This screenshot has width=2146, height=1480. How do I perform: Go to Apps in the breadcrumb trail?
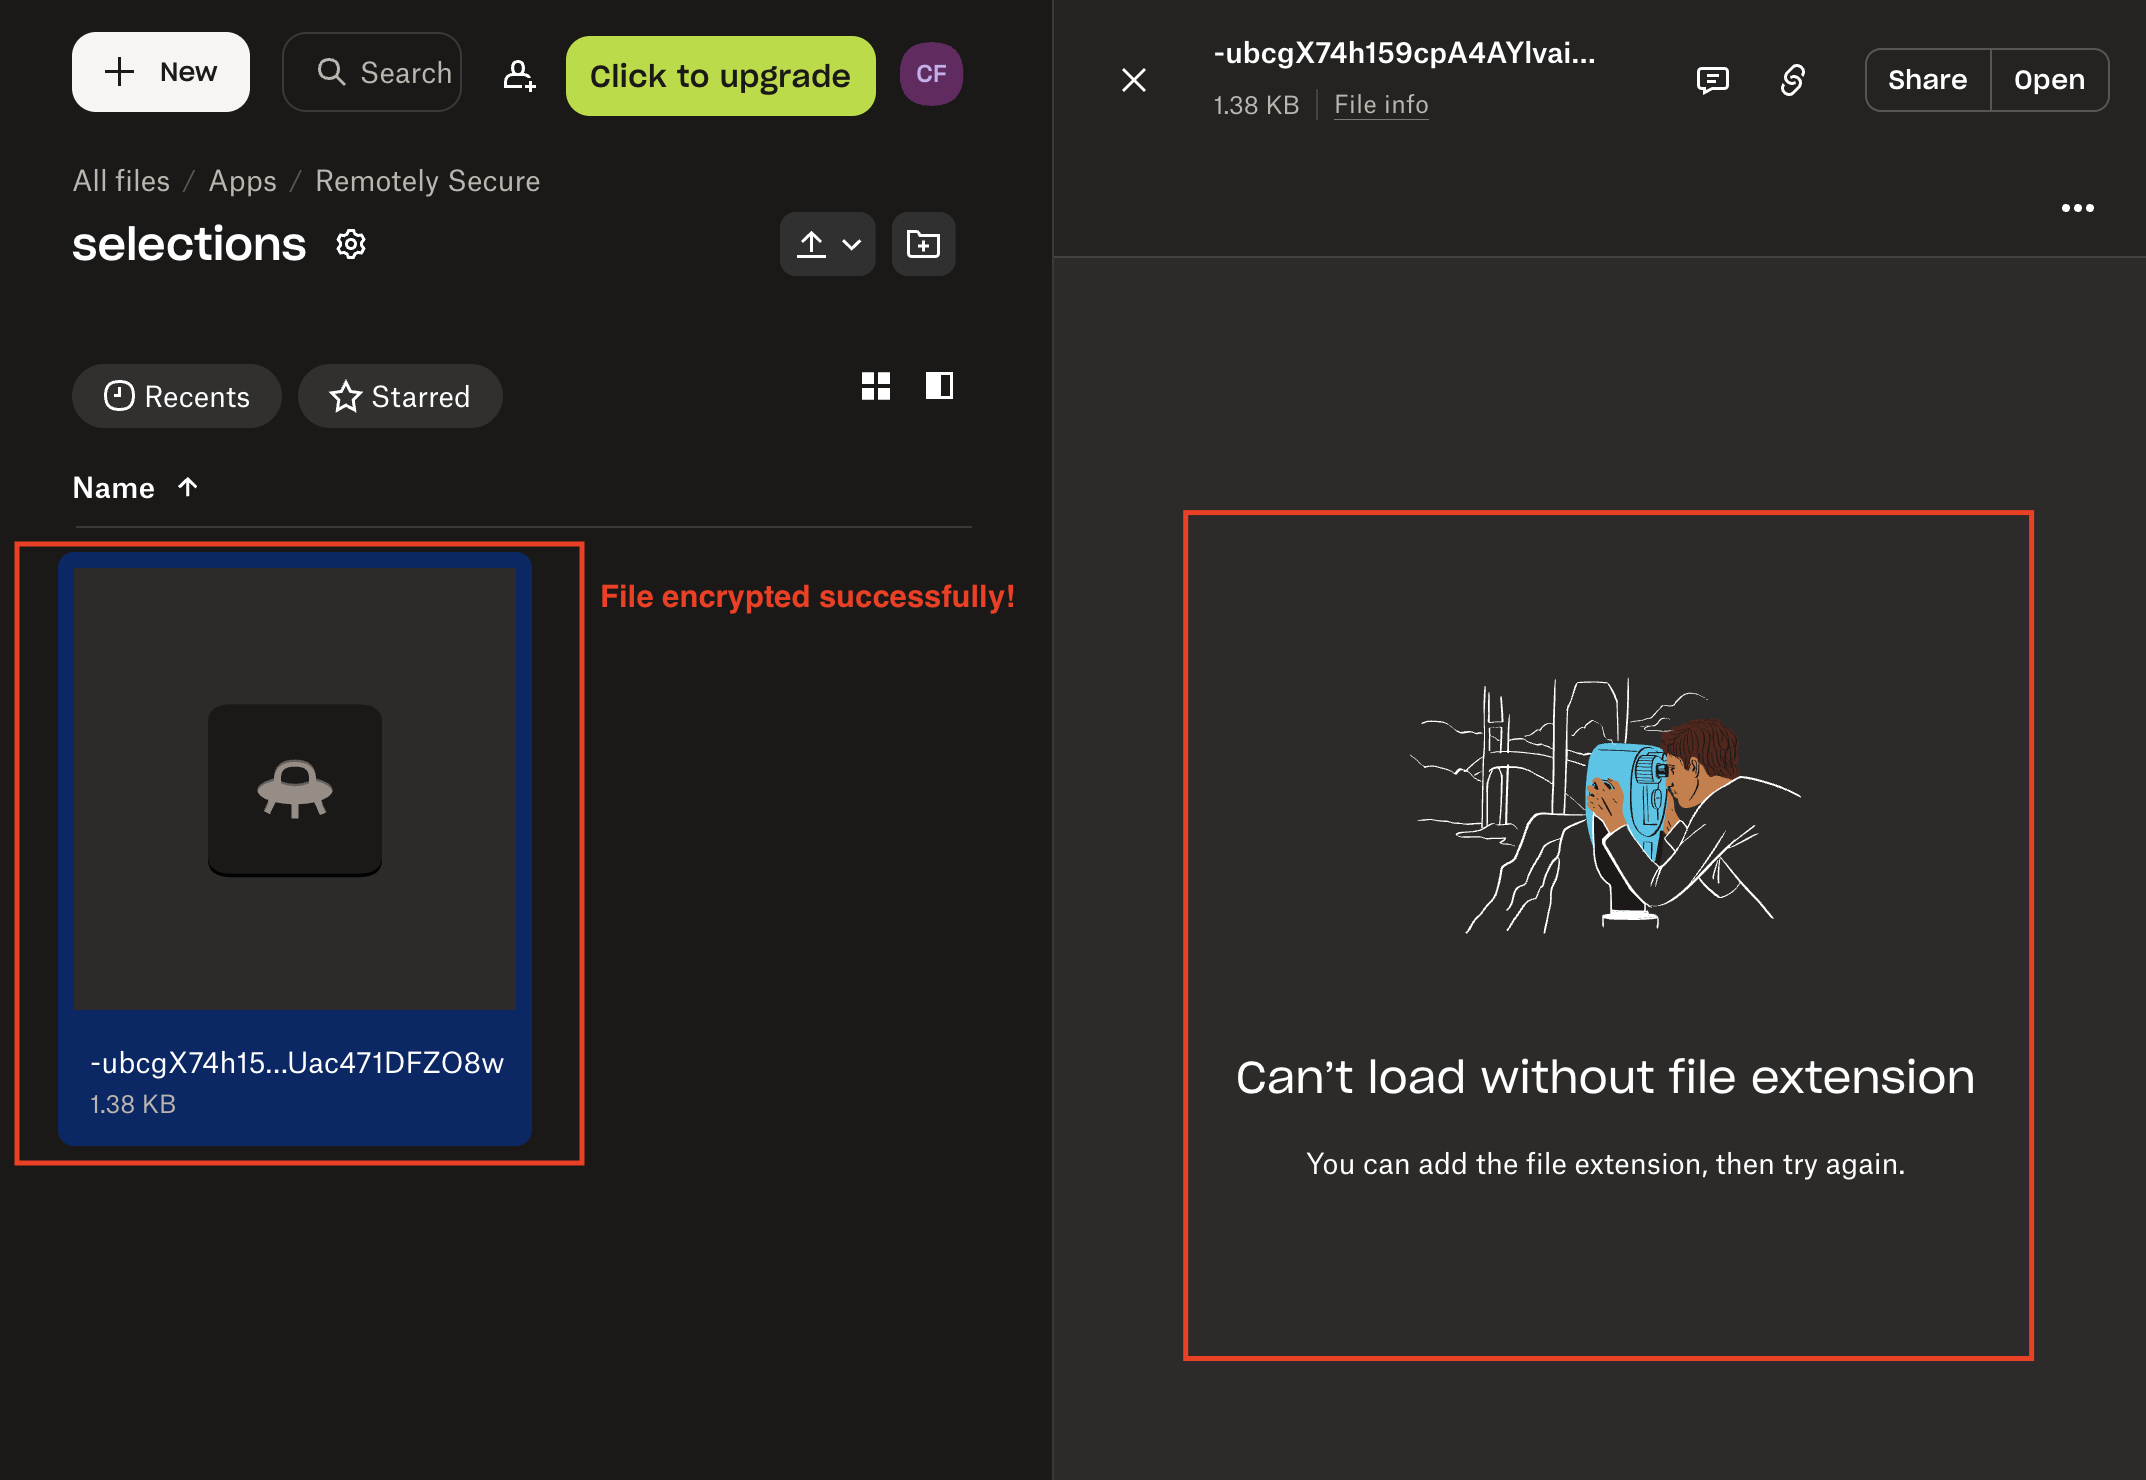click(242, 180)
